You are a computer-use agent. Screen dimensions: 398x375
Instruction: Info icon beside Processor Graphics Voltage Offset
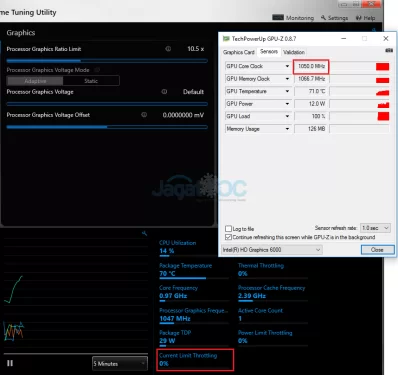(144, 115)
